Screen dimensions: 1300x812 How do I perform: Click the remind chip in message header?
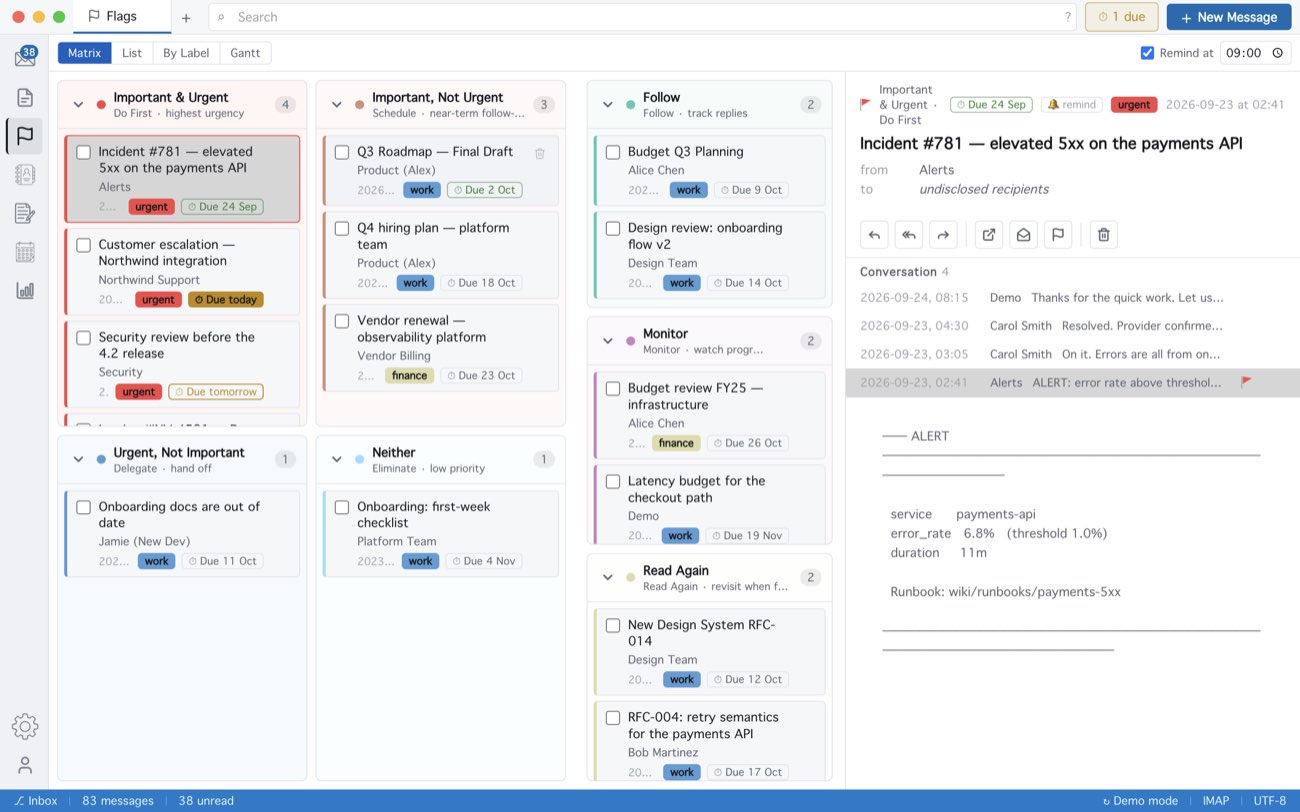pyautogui.click(x=1071, y=104)
